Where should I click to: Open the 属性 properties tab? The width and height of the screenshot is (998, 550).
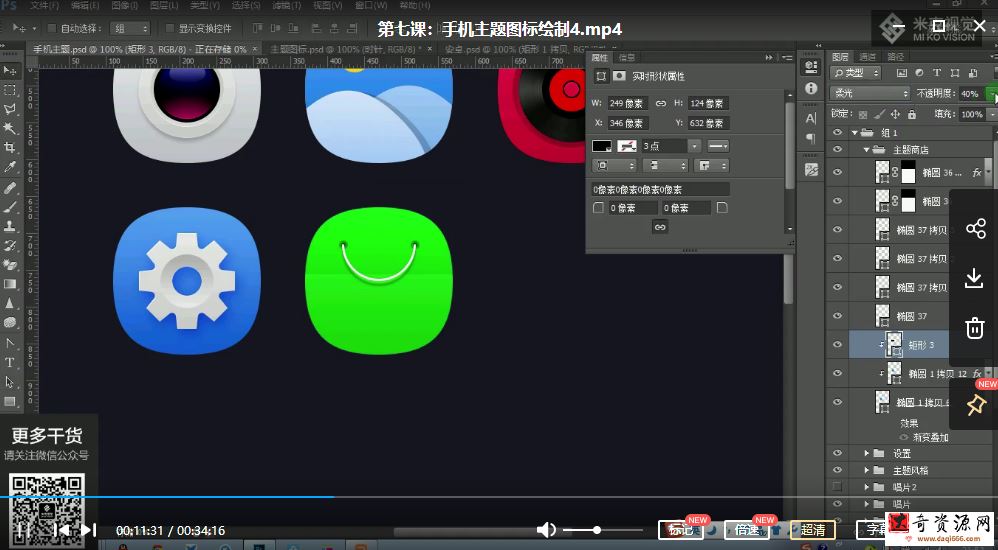pyautogui.click(x=600, y=57)
